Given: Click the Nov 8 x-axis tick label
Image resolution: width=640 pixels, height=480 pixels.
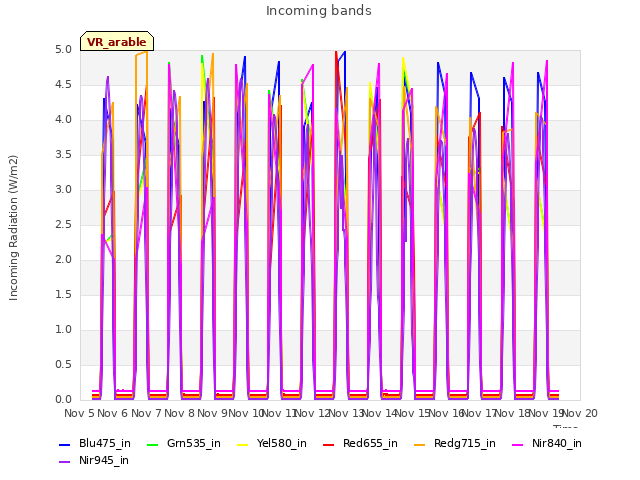Looking at the screenshot, I should pyautogui.click(x=180, y=413).
